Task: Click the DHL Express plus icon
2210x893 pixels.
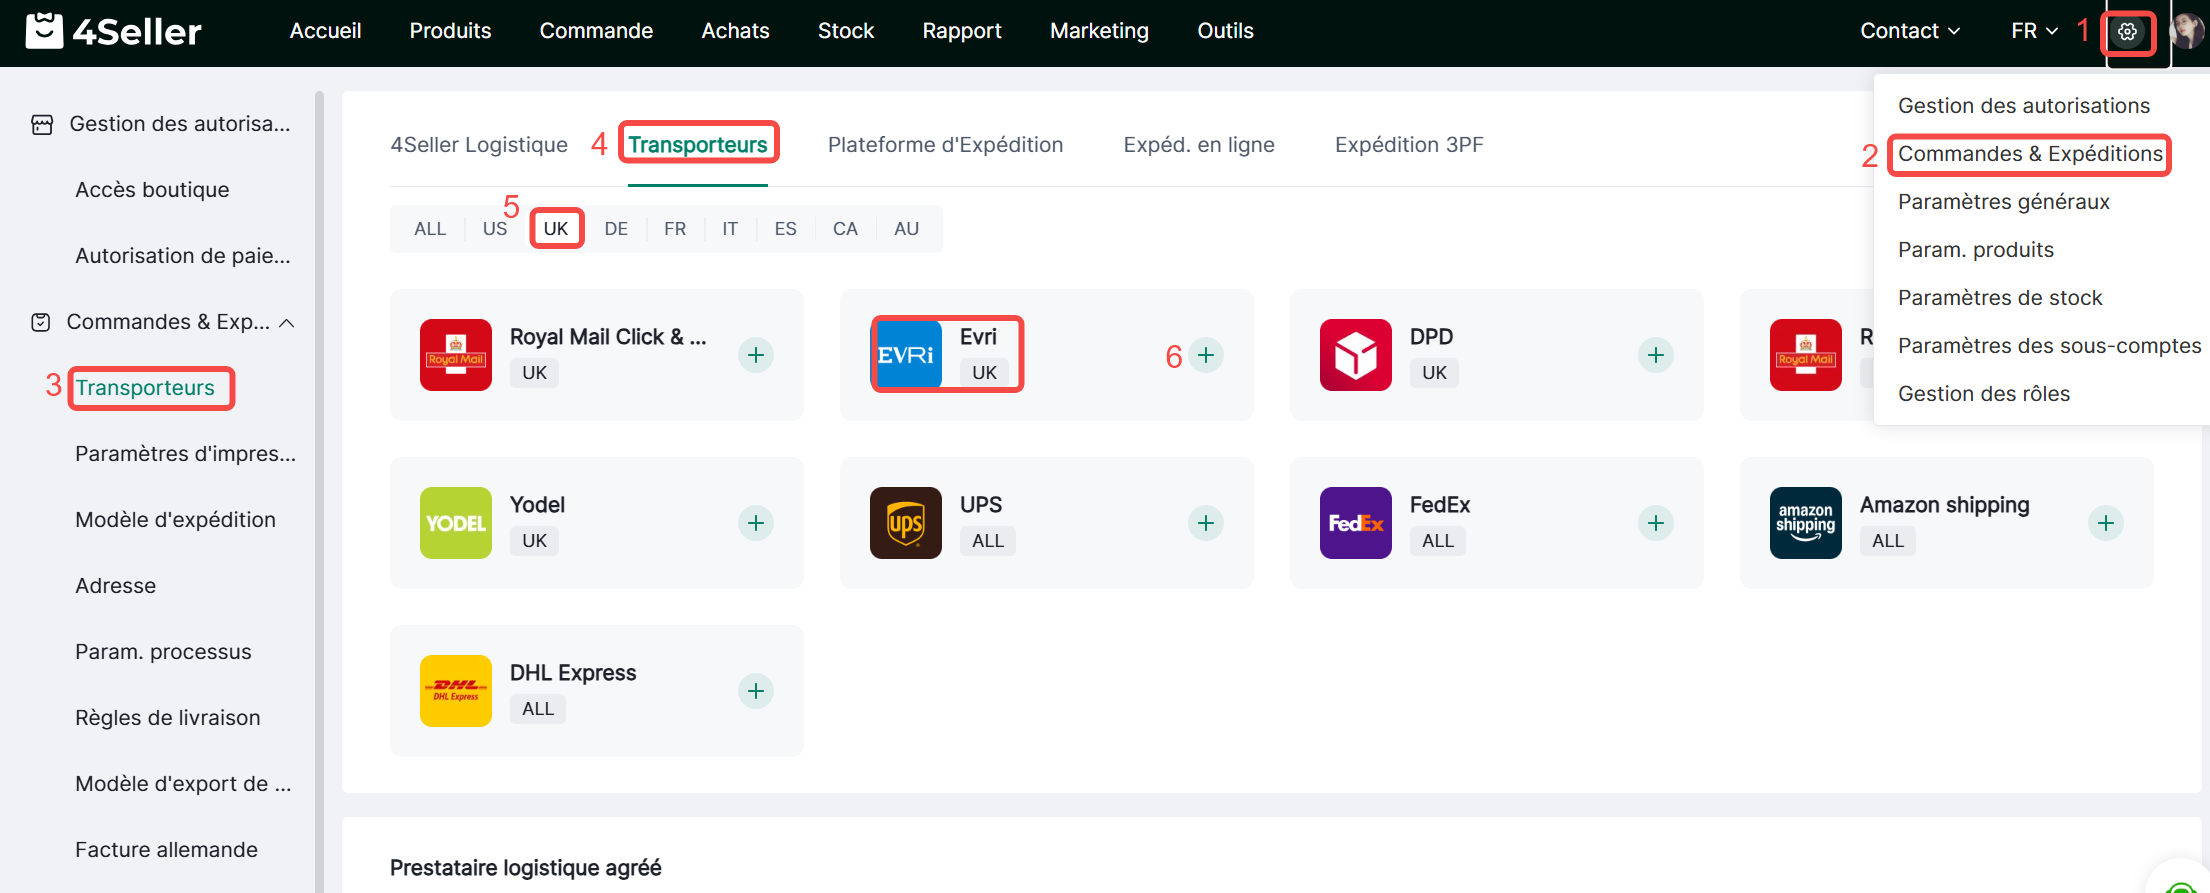Action: pos(756,691)
